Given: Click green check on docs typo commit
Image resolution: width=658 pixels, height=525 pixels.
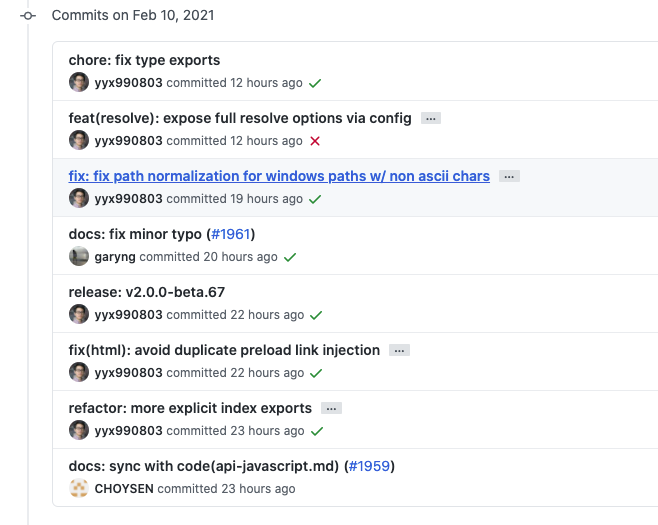Looking at the screenshot, I should [x=290, y=257].
